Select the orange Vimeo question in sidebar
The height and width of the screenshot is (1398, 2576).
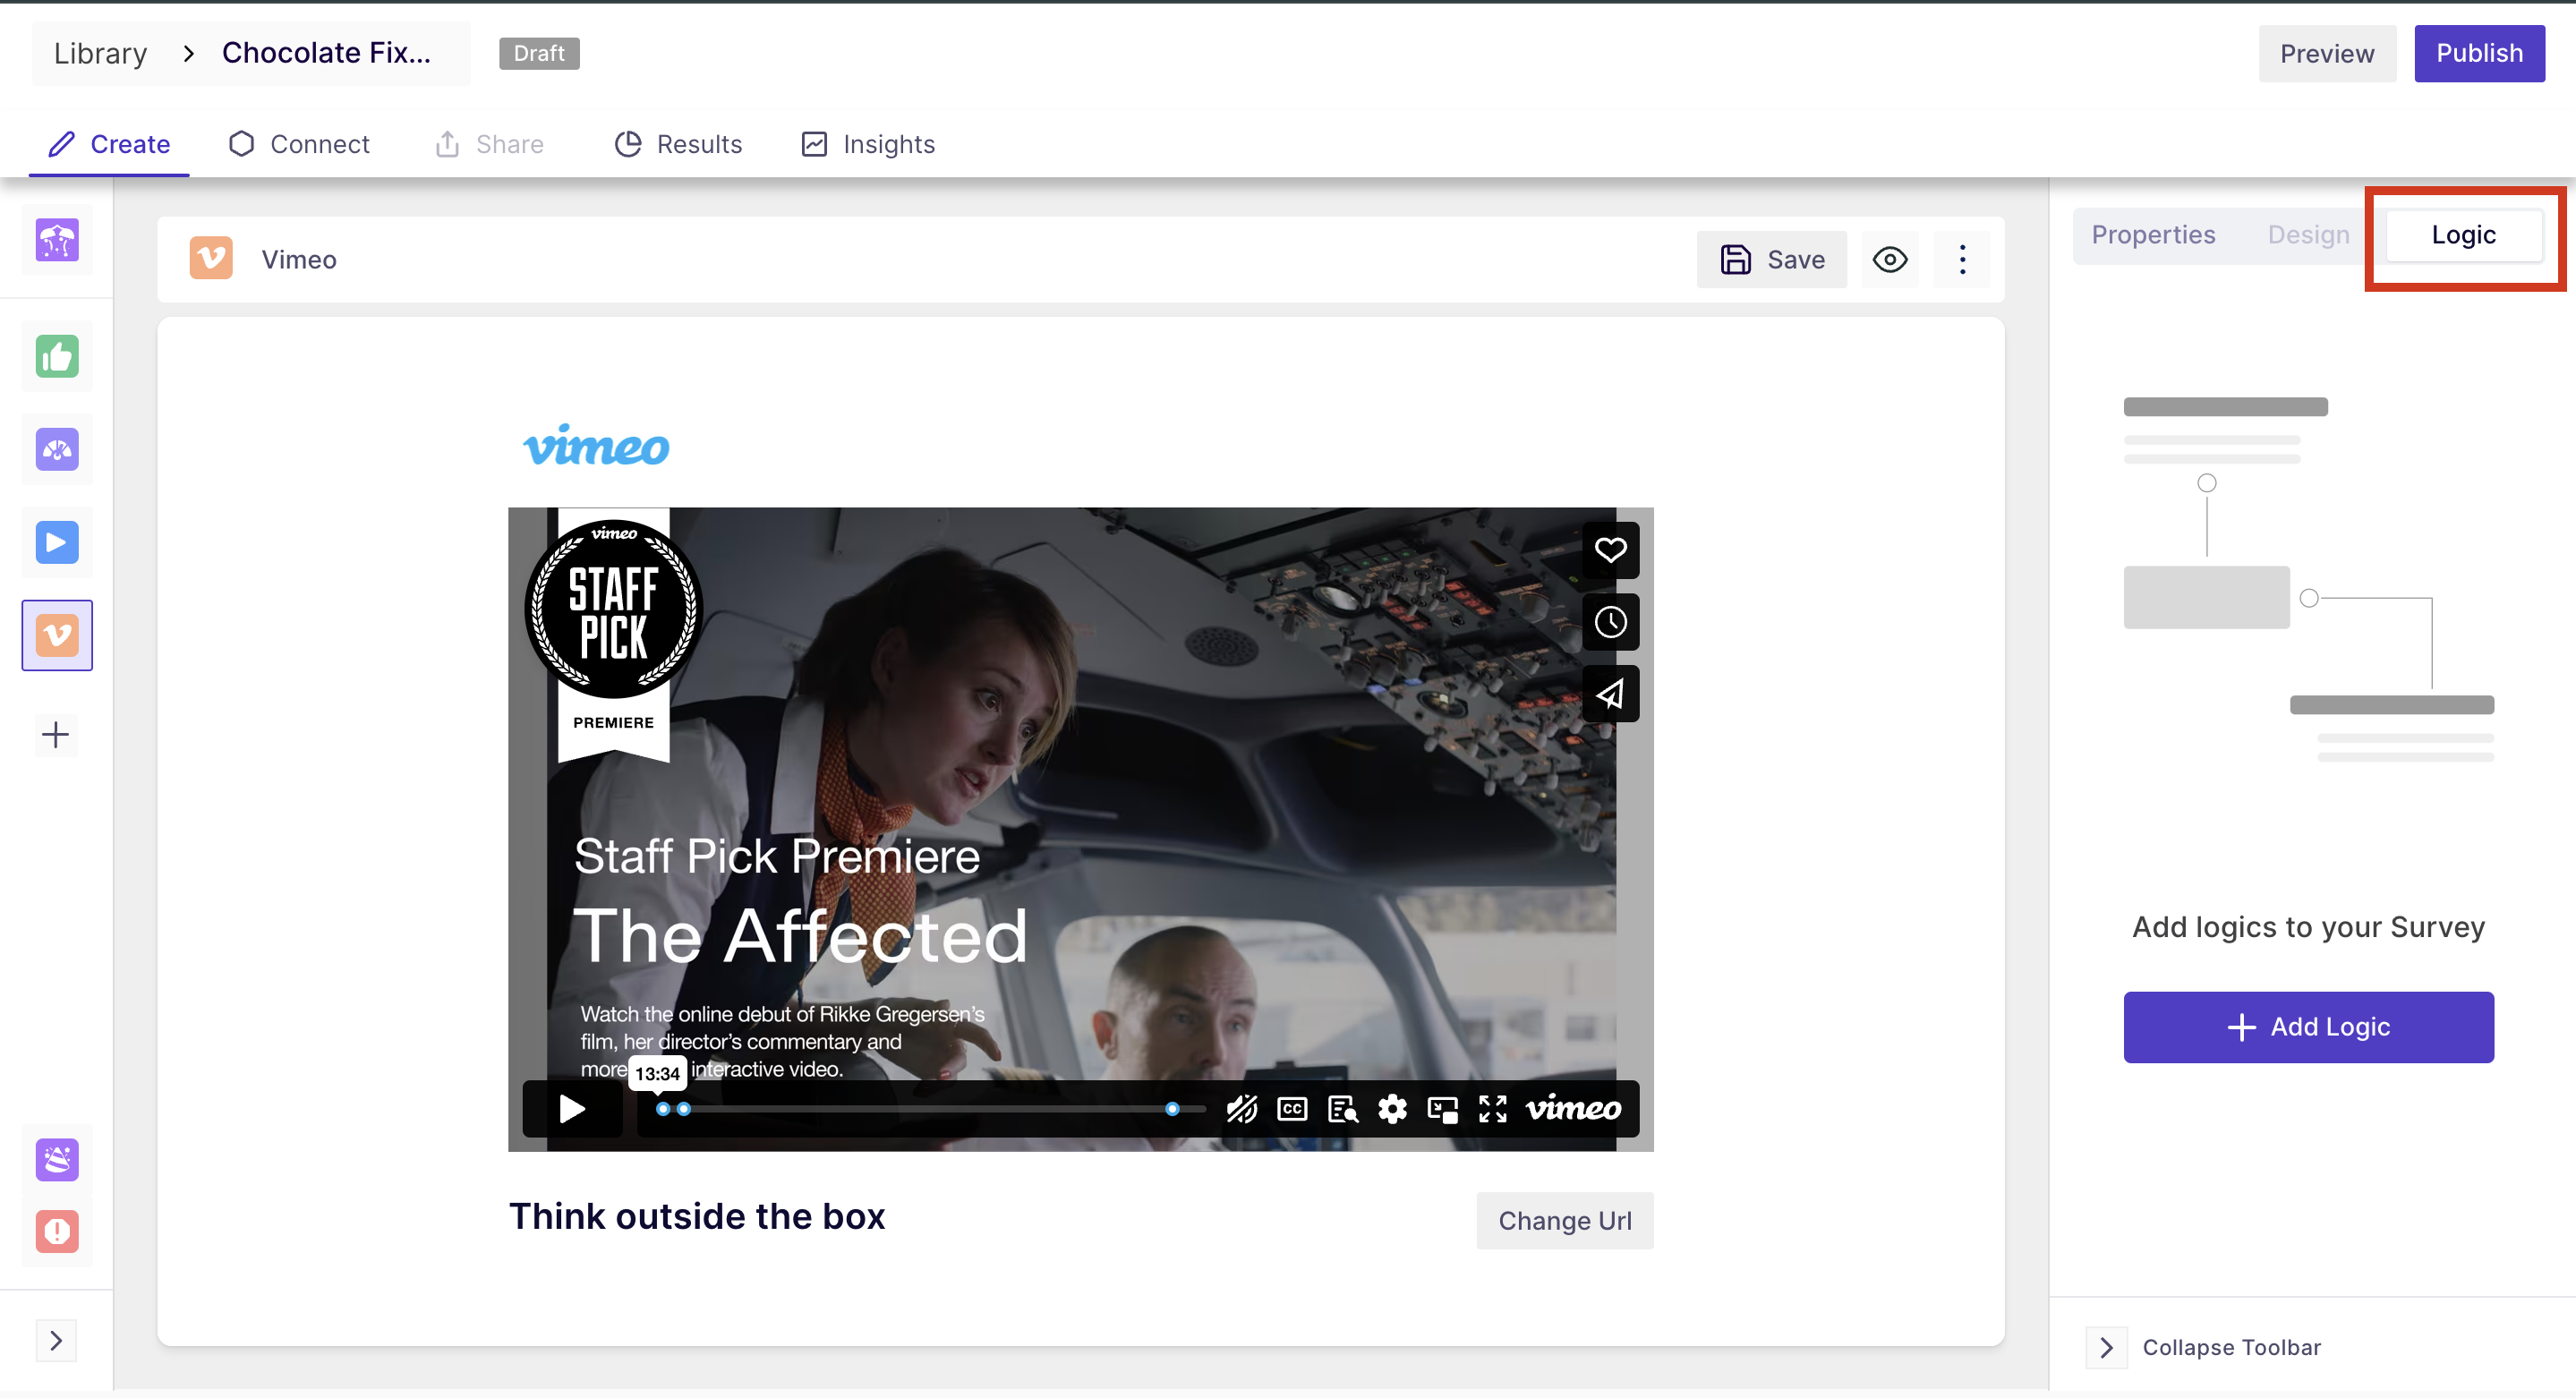tap(57, 635)
